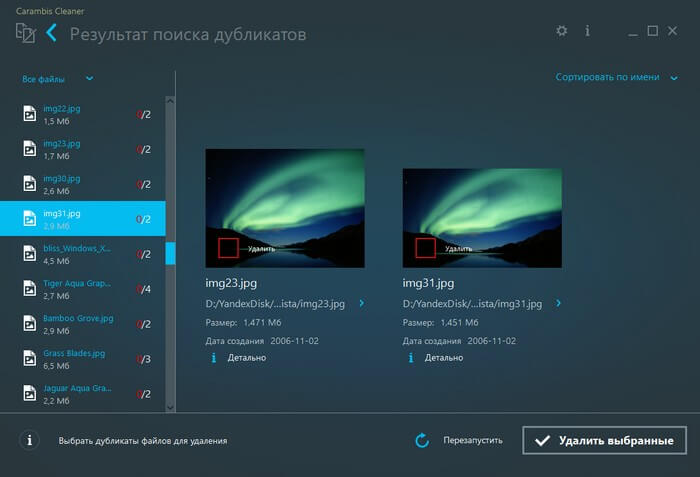Image resolution: width=700 pixels, height=477 pixels.
Task: Close the Carambis Cleaner window
Action: coord(672,31)
